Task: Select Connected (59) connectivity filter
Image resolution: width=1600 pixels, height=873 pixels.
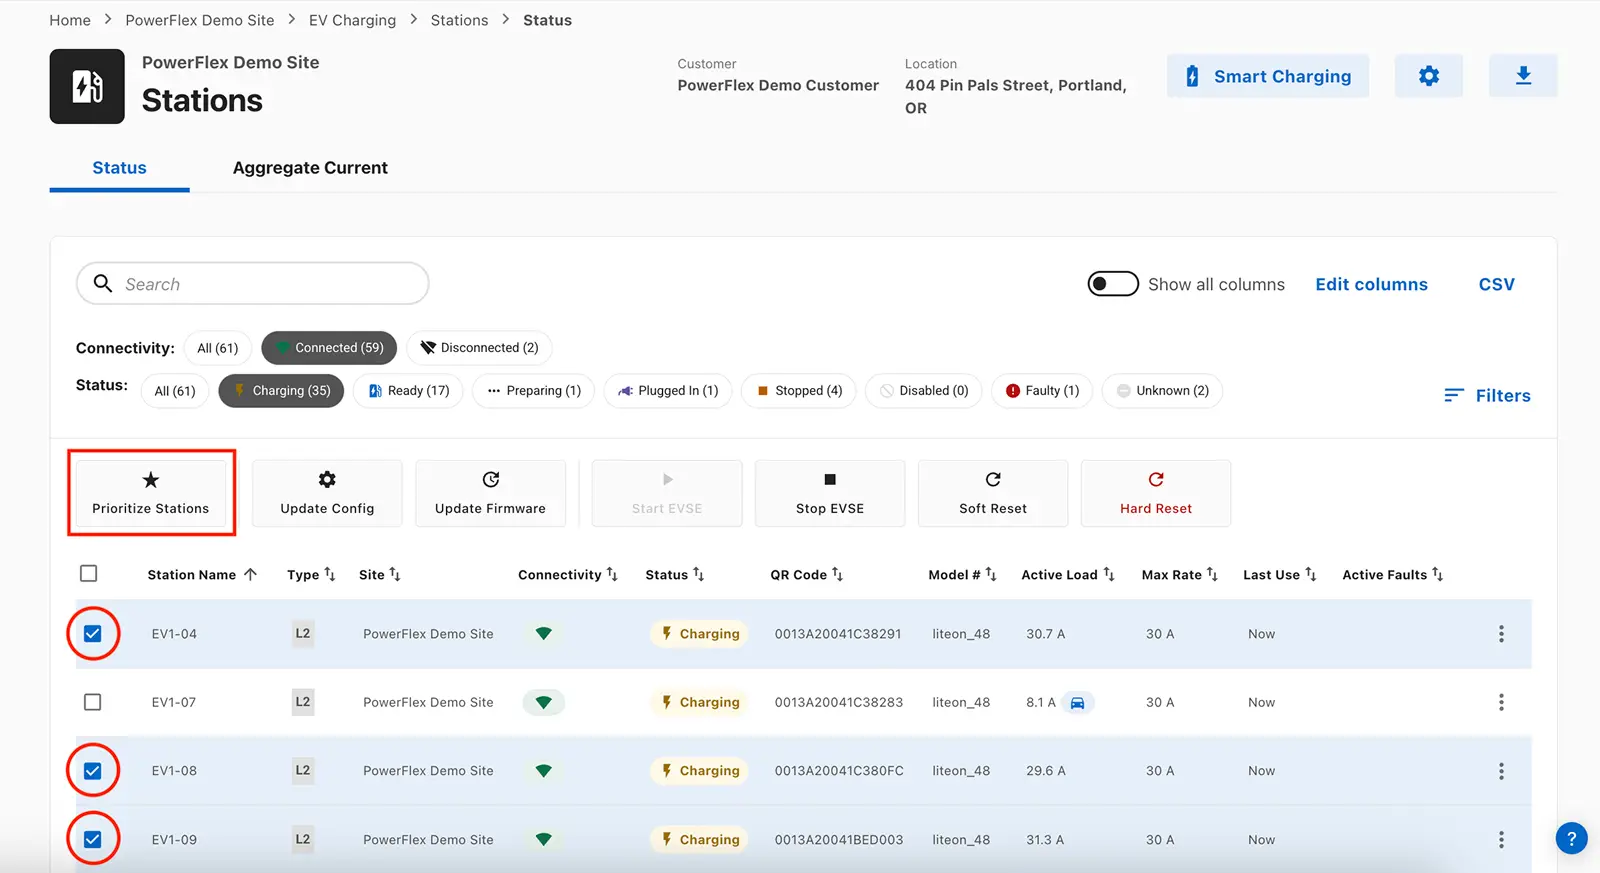Action: [x=329, y=348]
